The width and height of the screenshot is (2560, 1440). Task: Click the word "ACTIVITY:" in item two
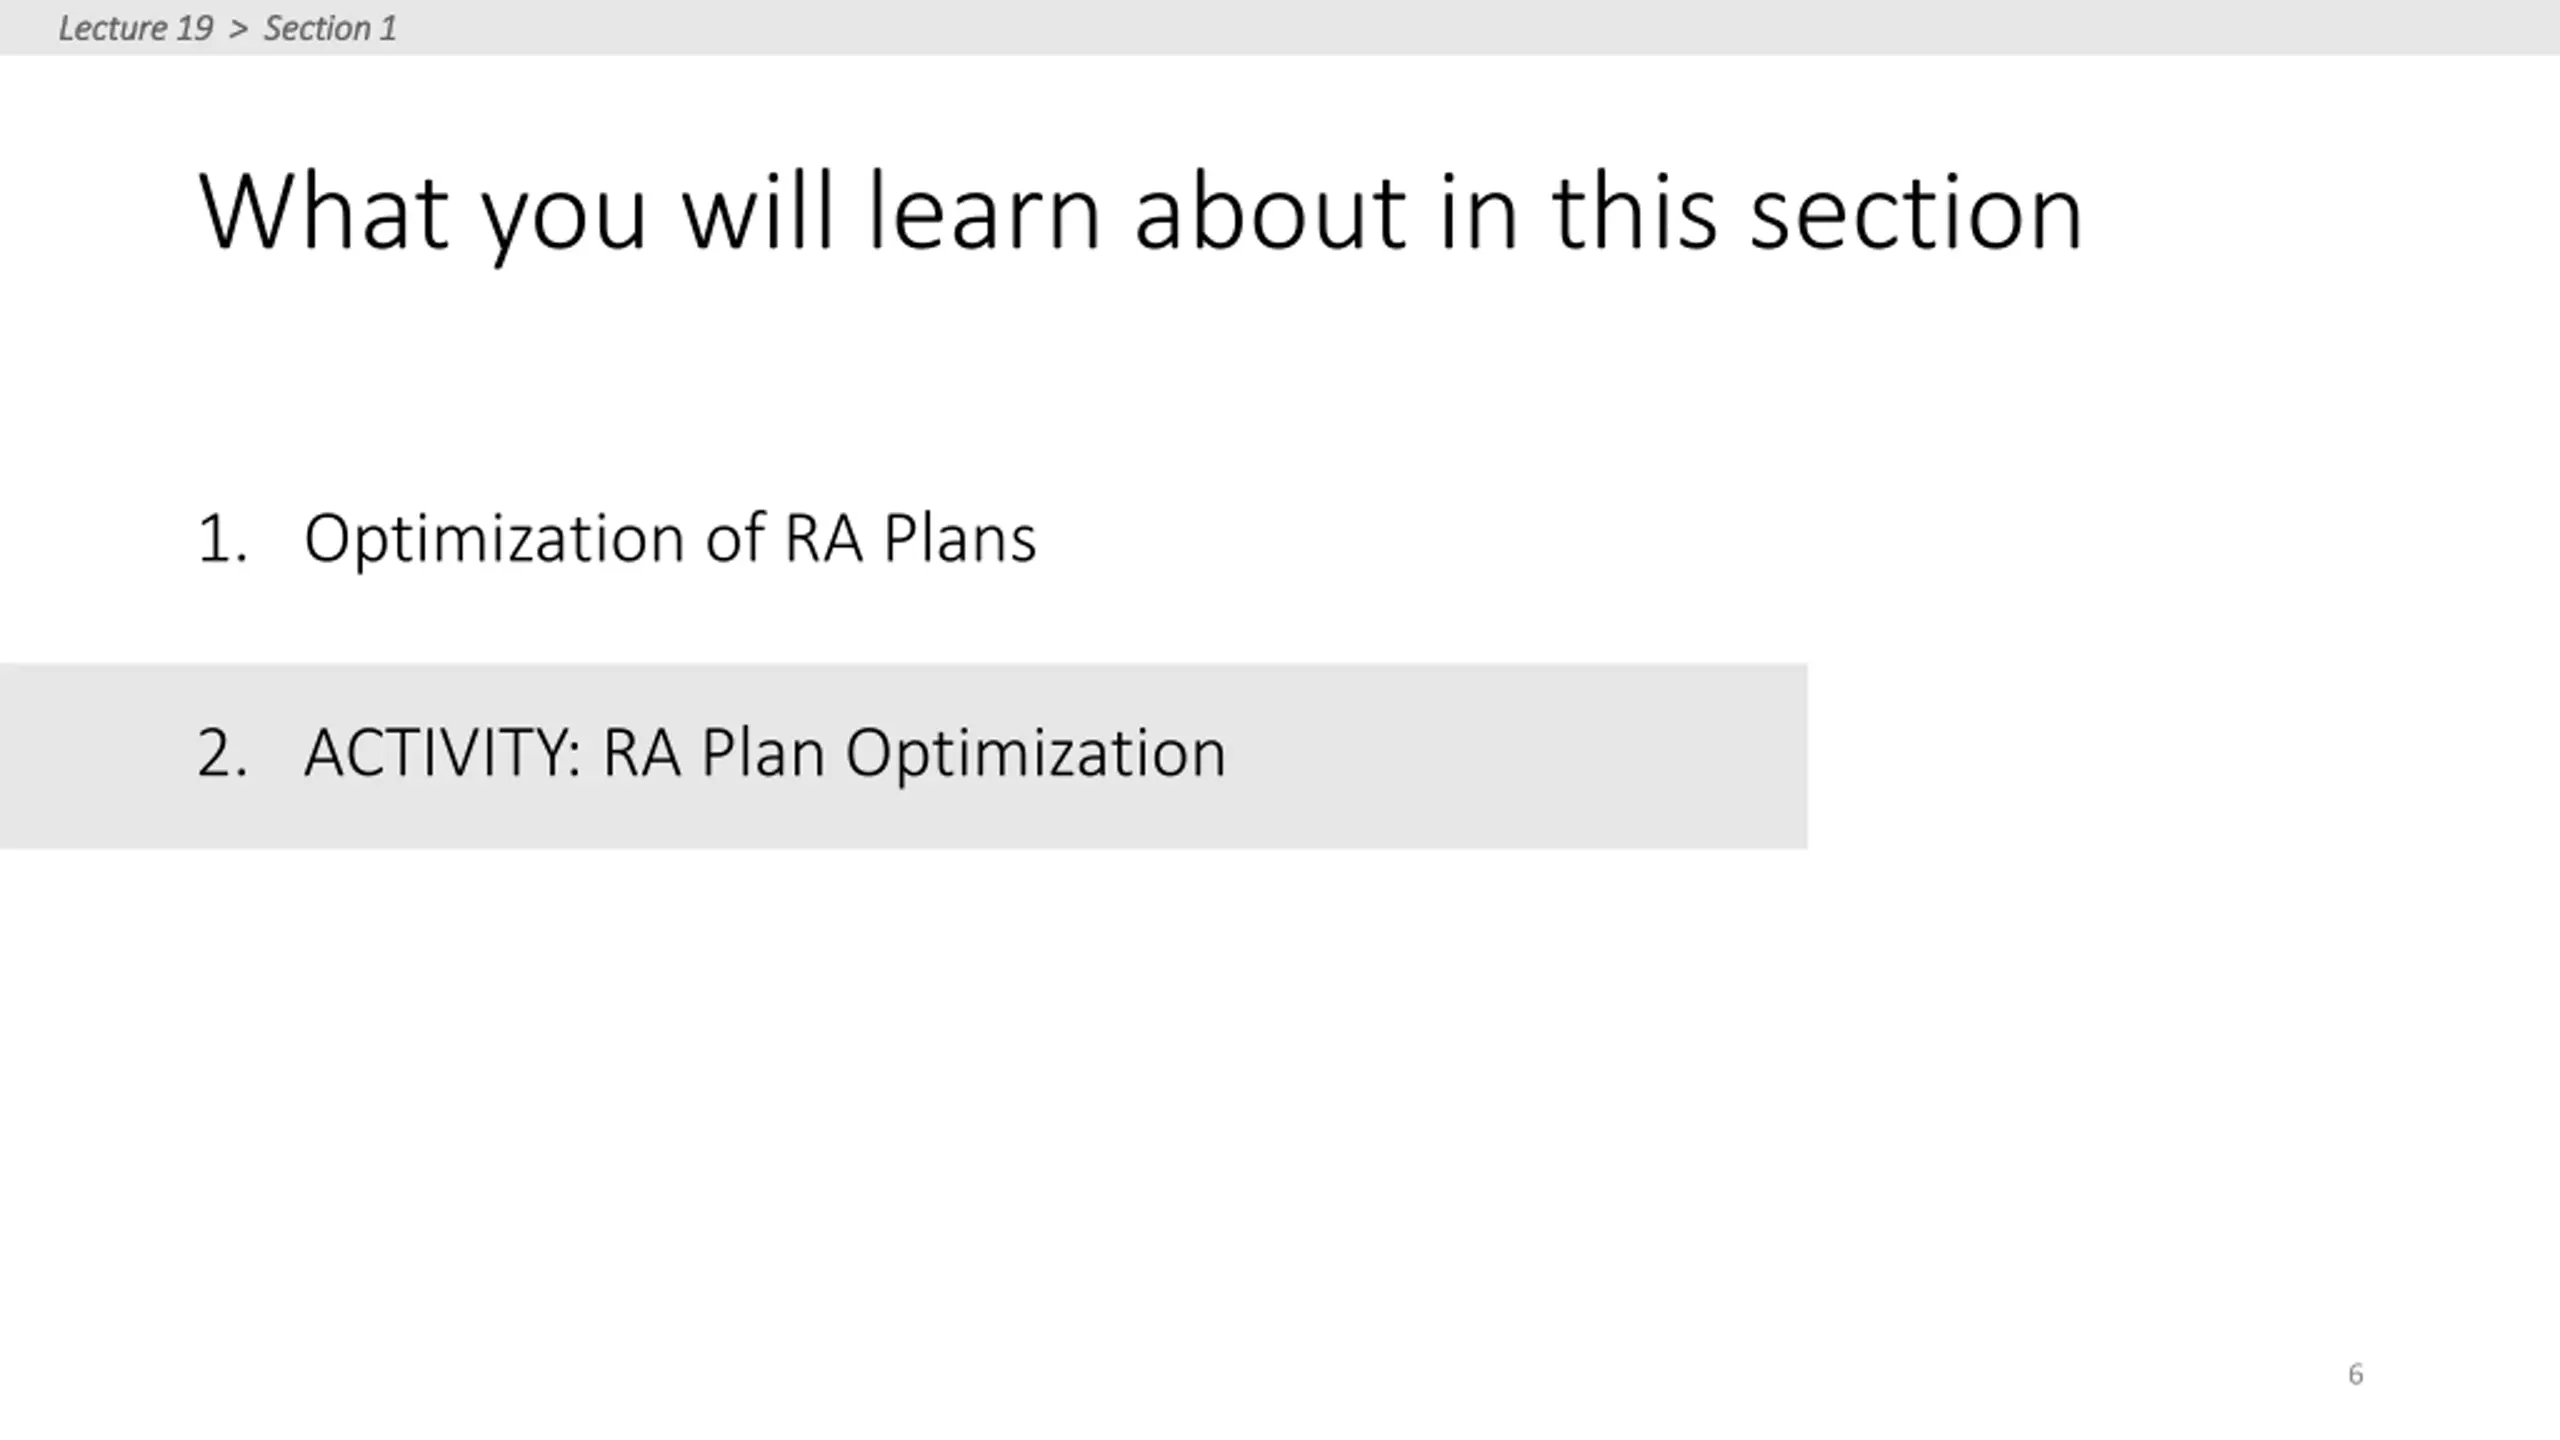pyautogui.click(x=443, y=752)
